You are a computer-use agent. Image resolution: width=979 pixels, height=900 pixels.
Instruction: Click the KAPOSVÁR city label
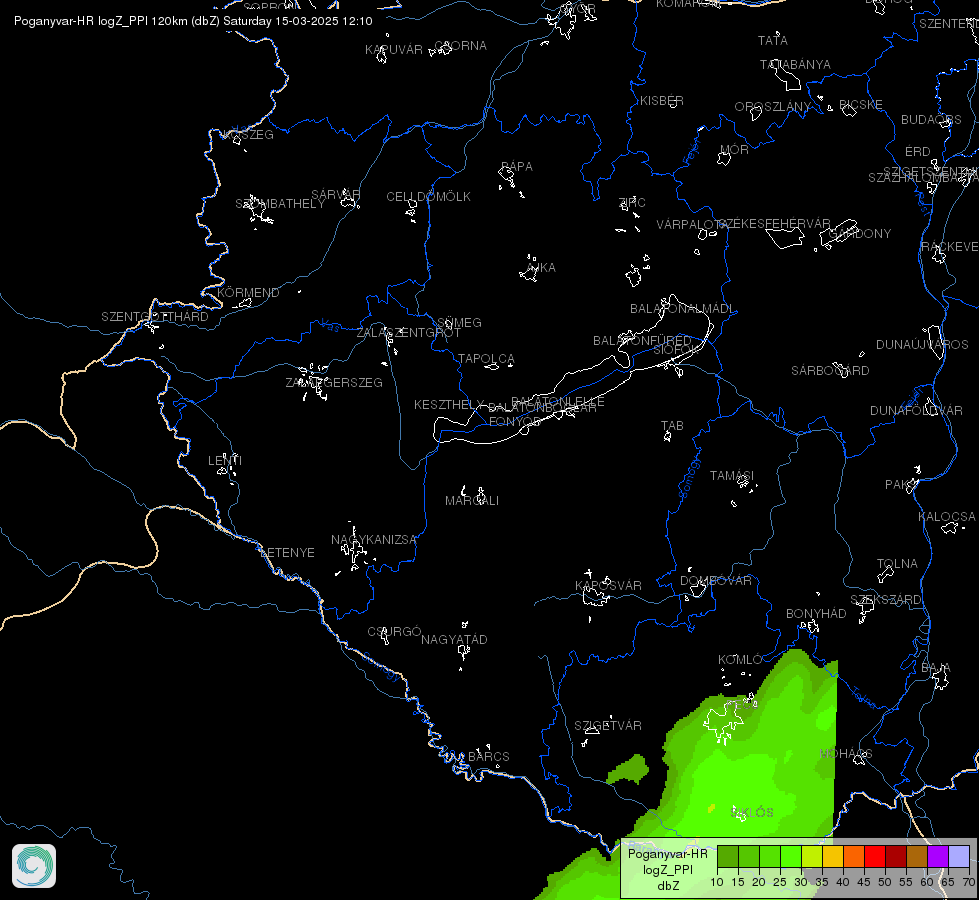click(608, 585)
